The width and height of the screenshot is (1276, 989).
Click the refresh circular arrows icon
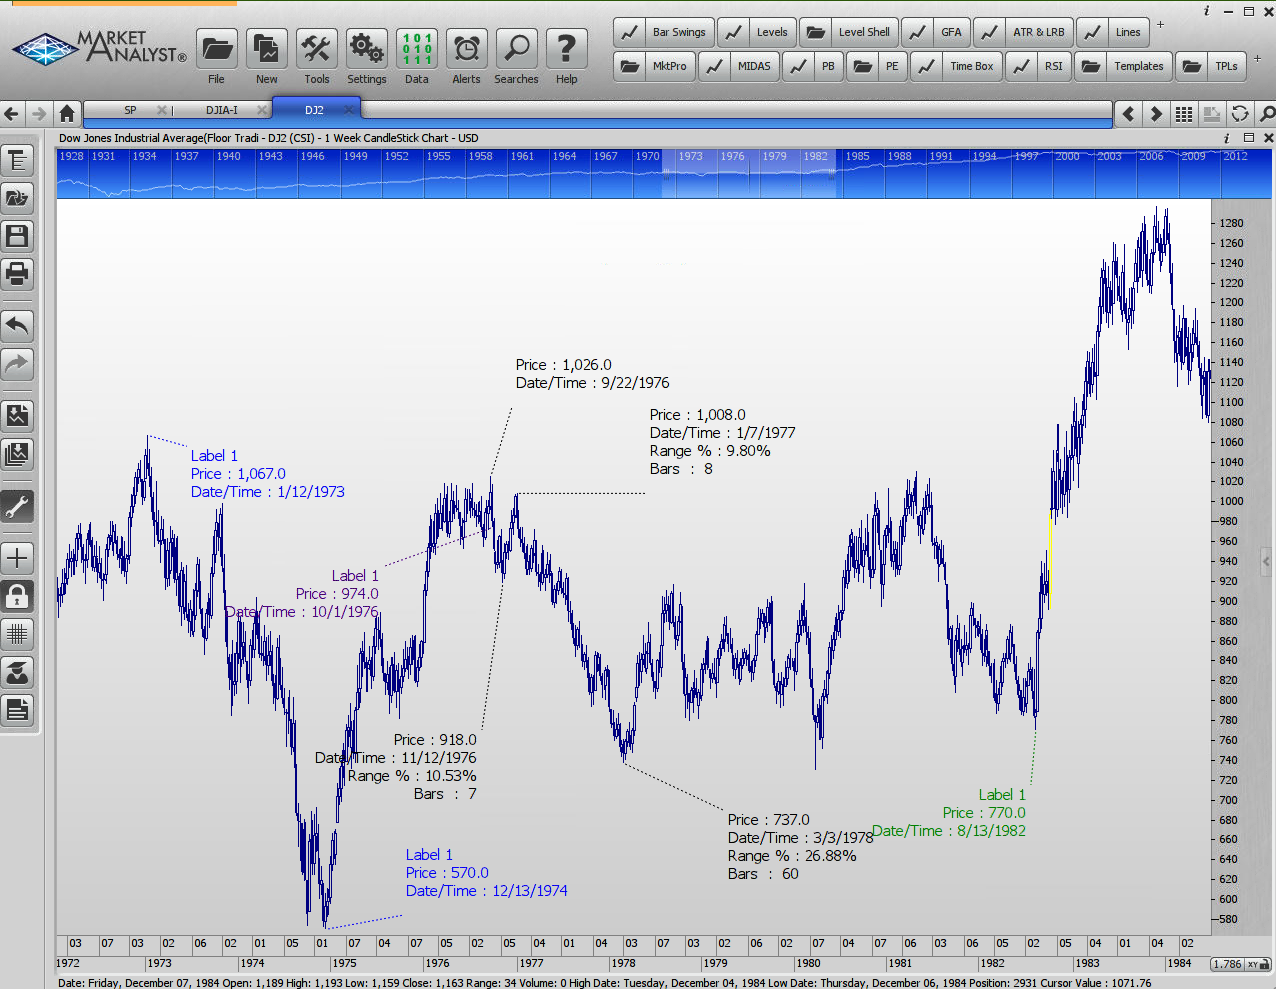tap(1240, 114)
